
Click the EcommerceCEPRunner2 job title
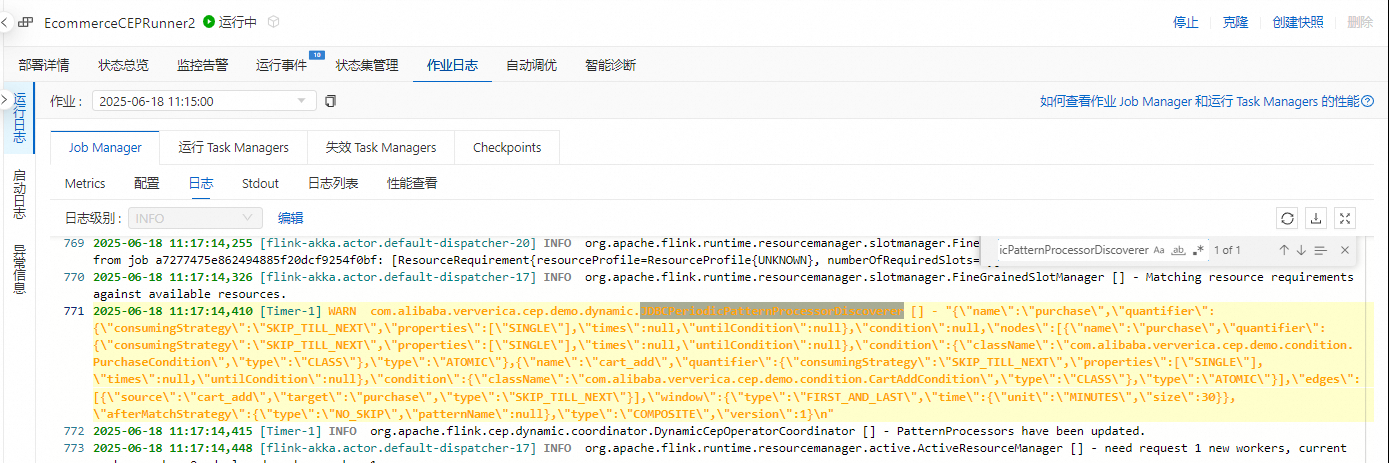click(120, 22)
